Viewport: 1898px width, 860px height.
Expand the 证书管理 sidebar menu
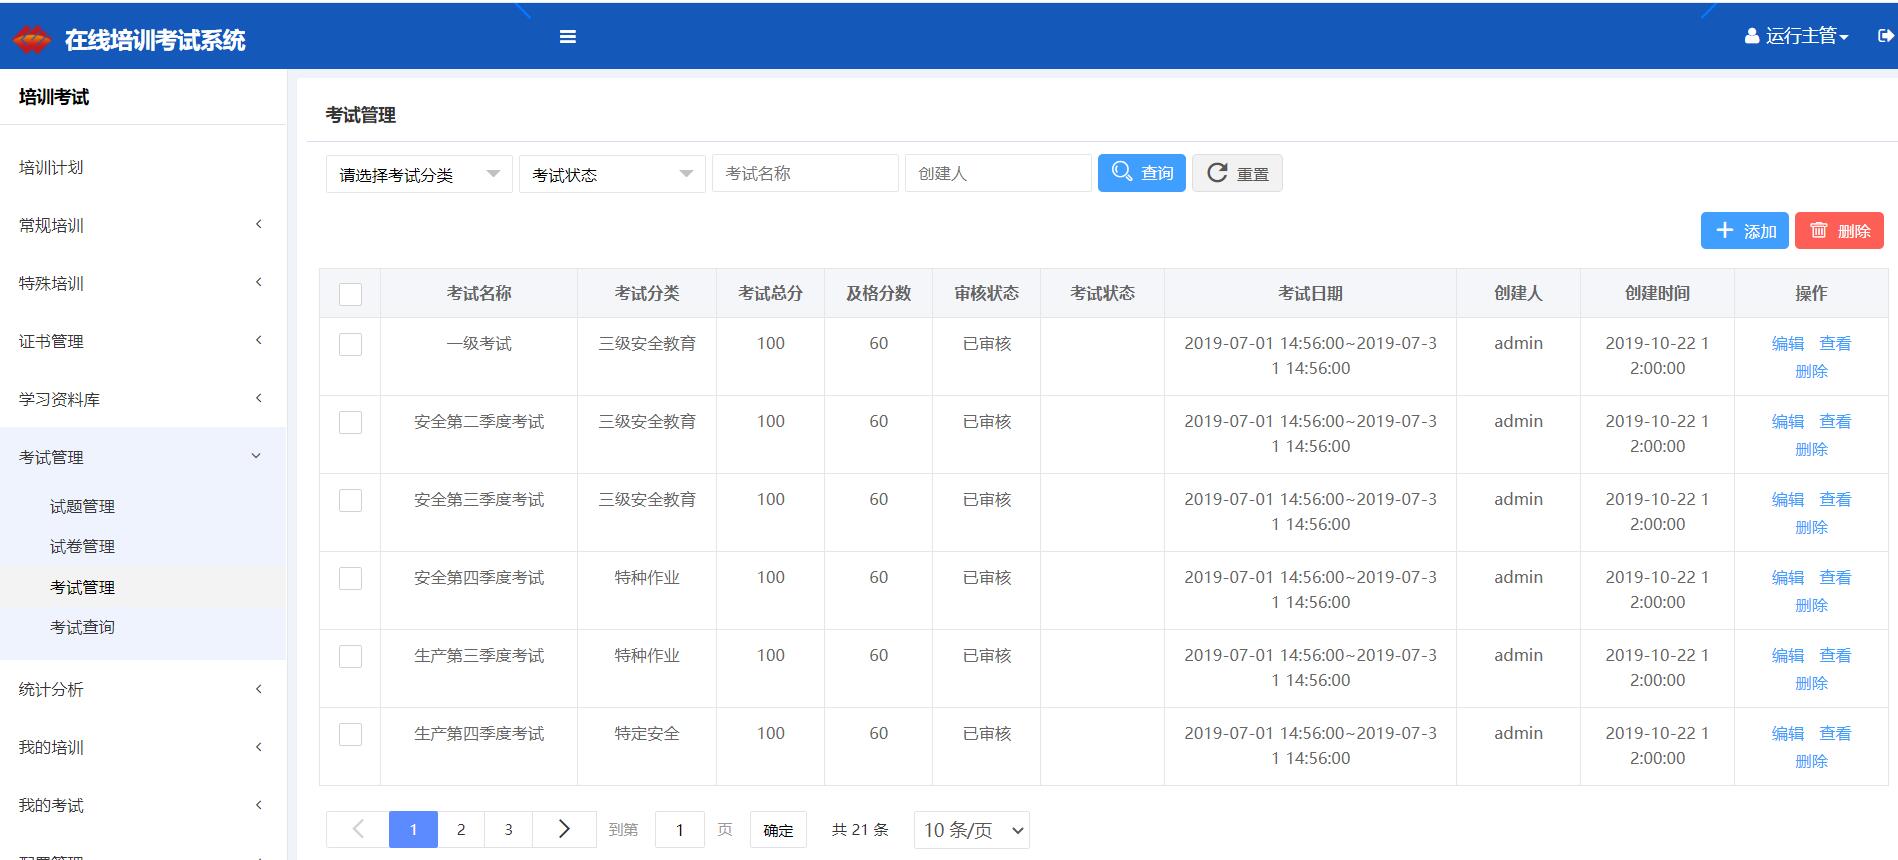click(142, 341)
